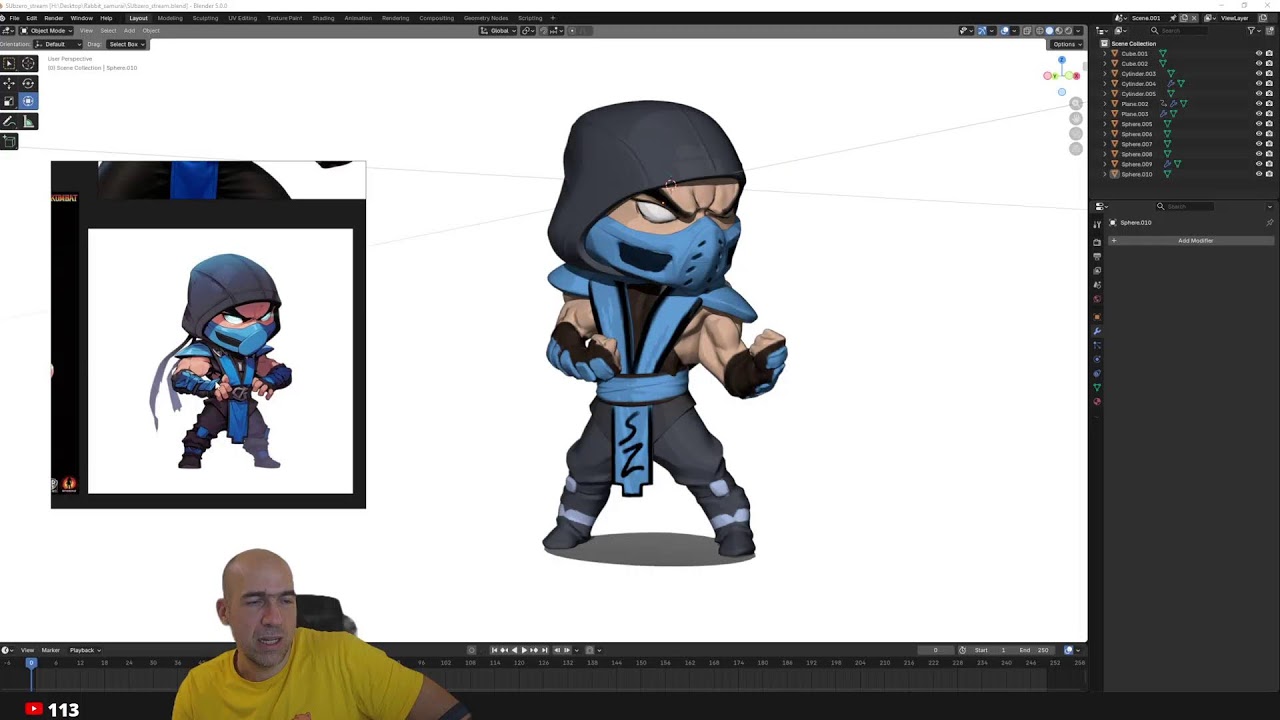Select the Select Box tool icon
The image size is (1280, 720).
click(x=9, y=63)
